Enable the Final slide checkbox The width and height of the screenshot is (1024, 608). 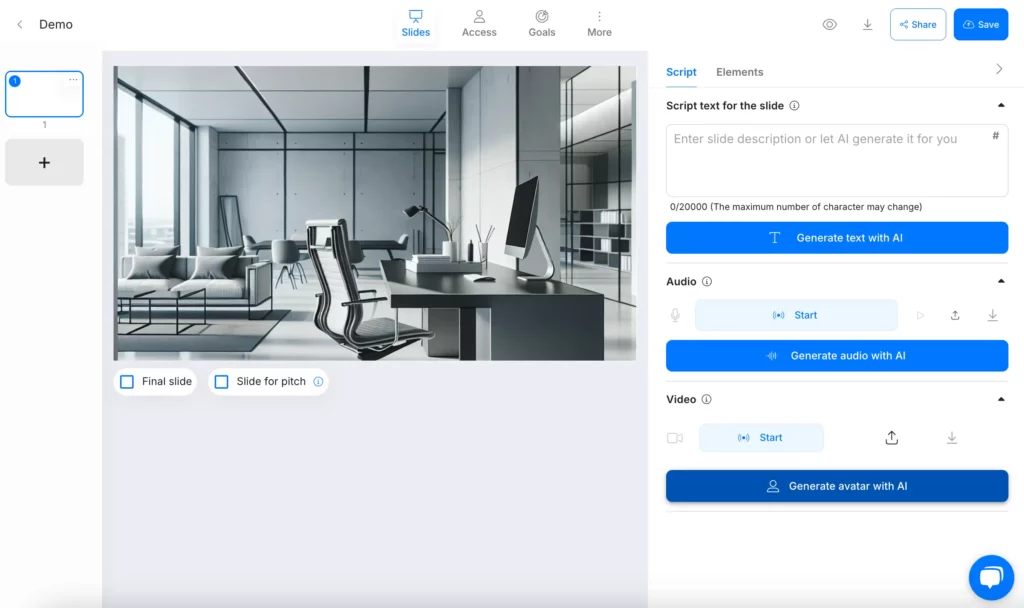click(x=127, y=382)
